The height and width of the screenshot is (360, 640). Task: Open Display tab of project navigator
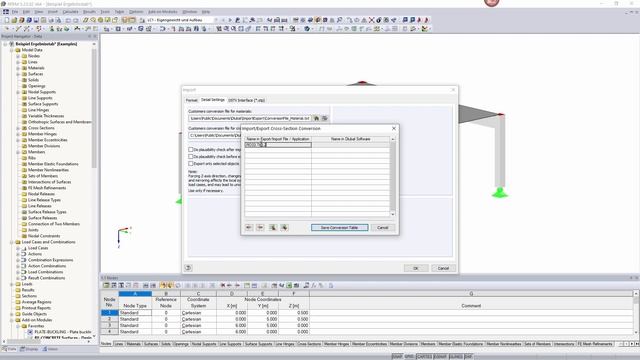click(29, 349)
